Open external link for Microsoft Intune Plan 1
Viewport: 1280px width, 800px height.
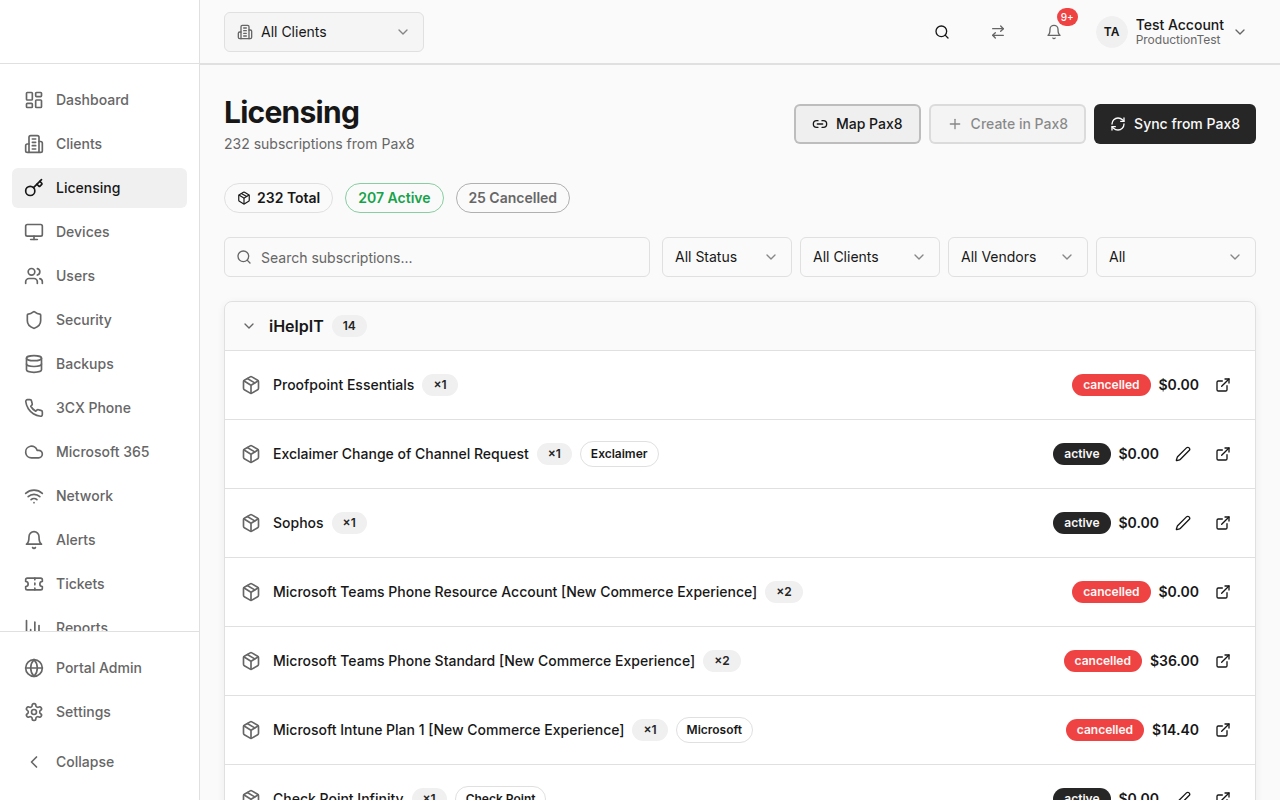[1223, 730]
